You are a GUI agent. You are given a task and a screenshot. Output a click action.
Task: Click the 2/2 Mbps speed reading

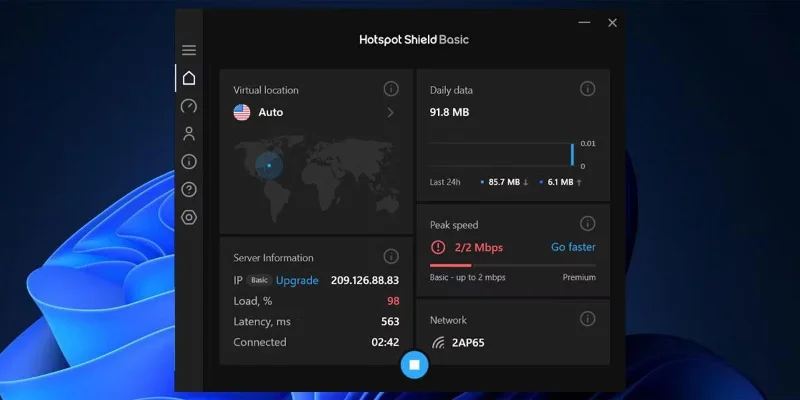tap(479, 247)
